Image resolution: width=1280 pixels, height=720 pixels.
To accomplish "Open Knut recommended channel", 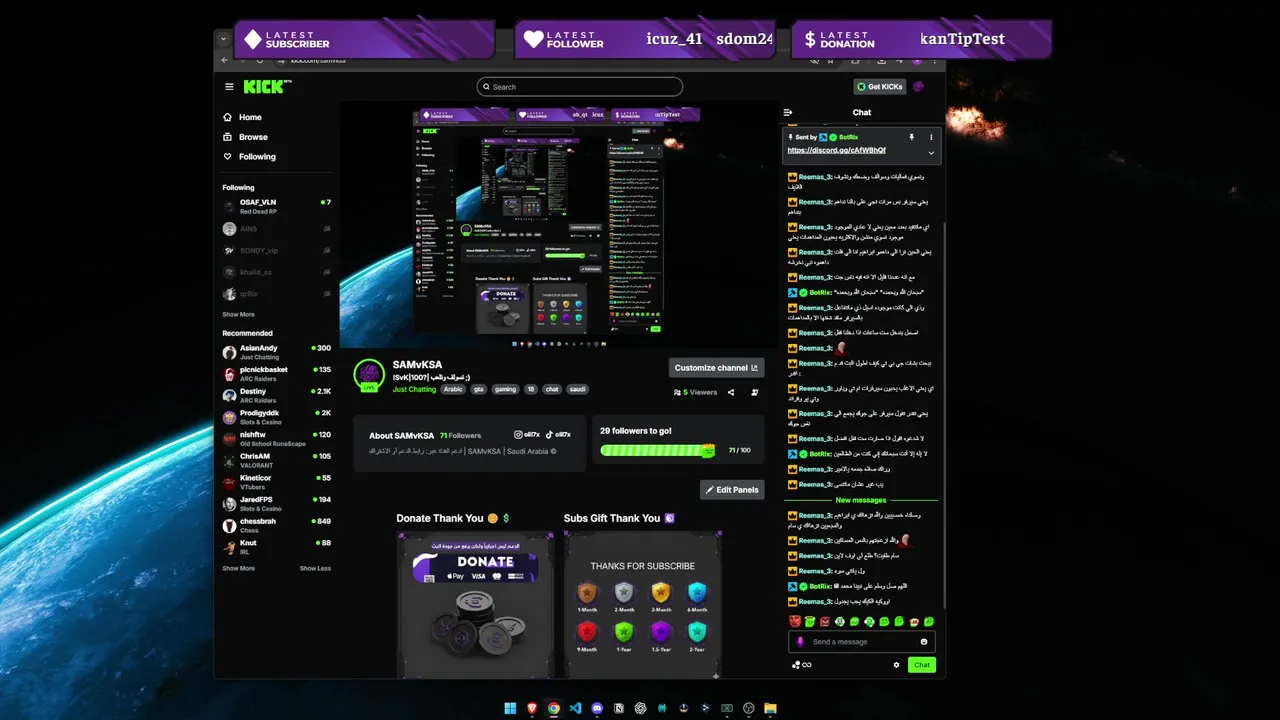I will [x=277, y=546].
